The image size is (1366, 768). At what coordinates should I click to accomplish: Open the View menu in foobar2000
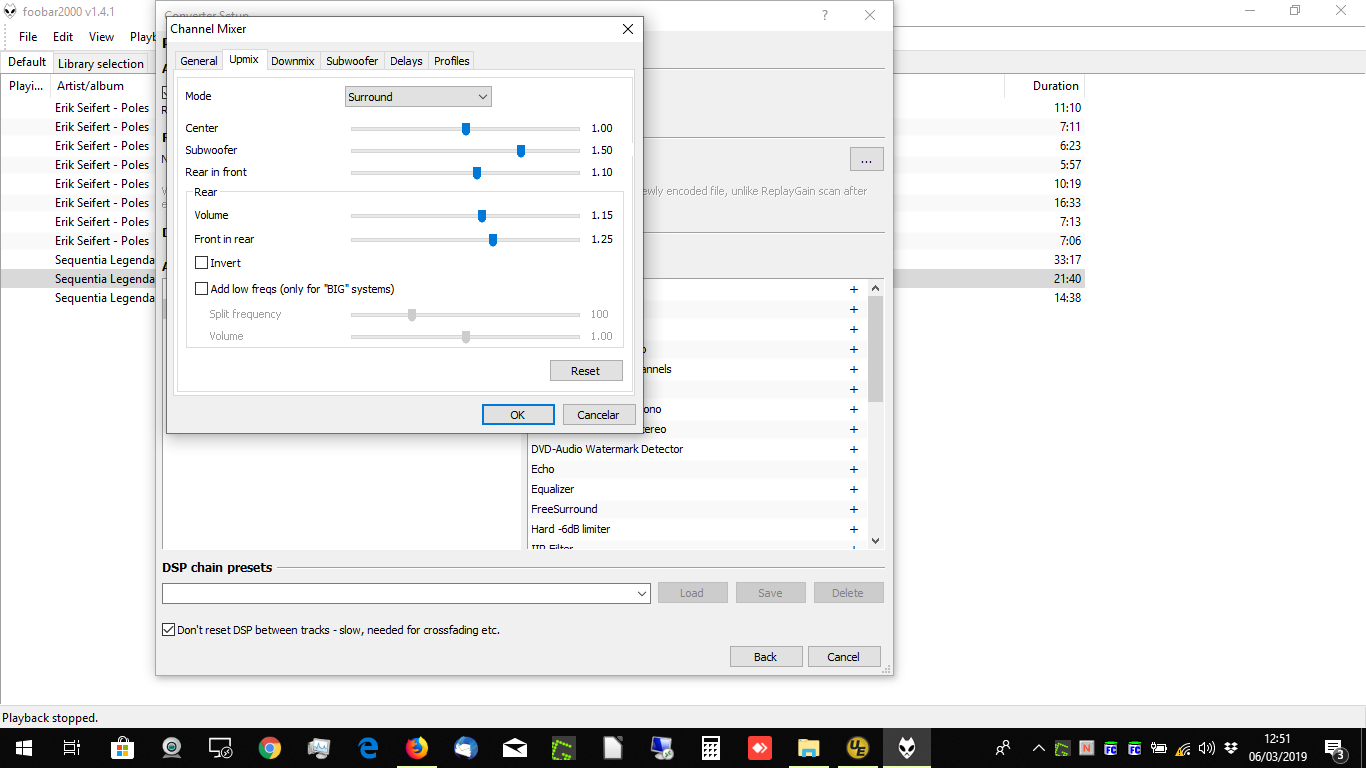pos(101,37)
